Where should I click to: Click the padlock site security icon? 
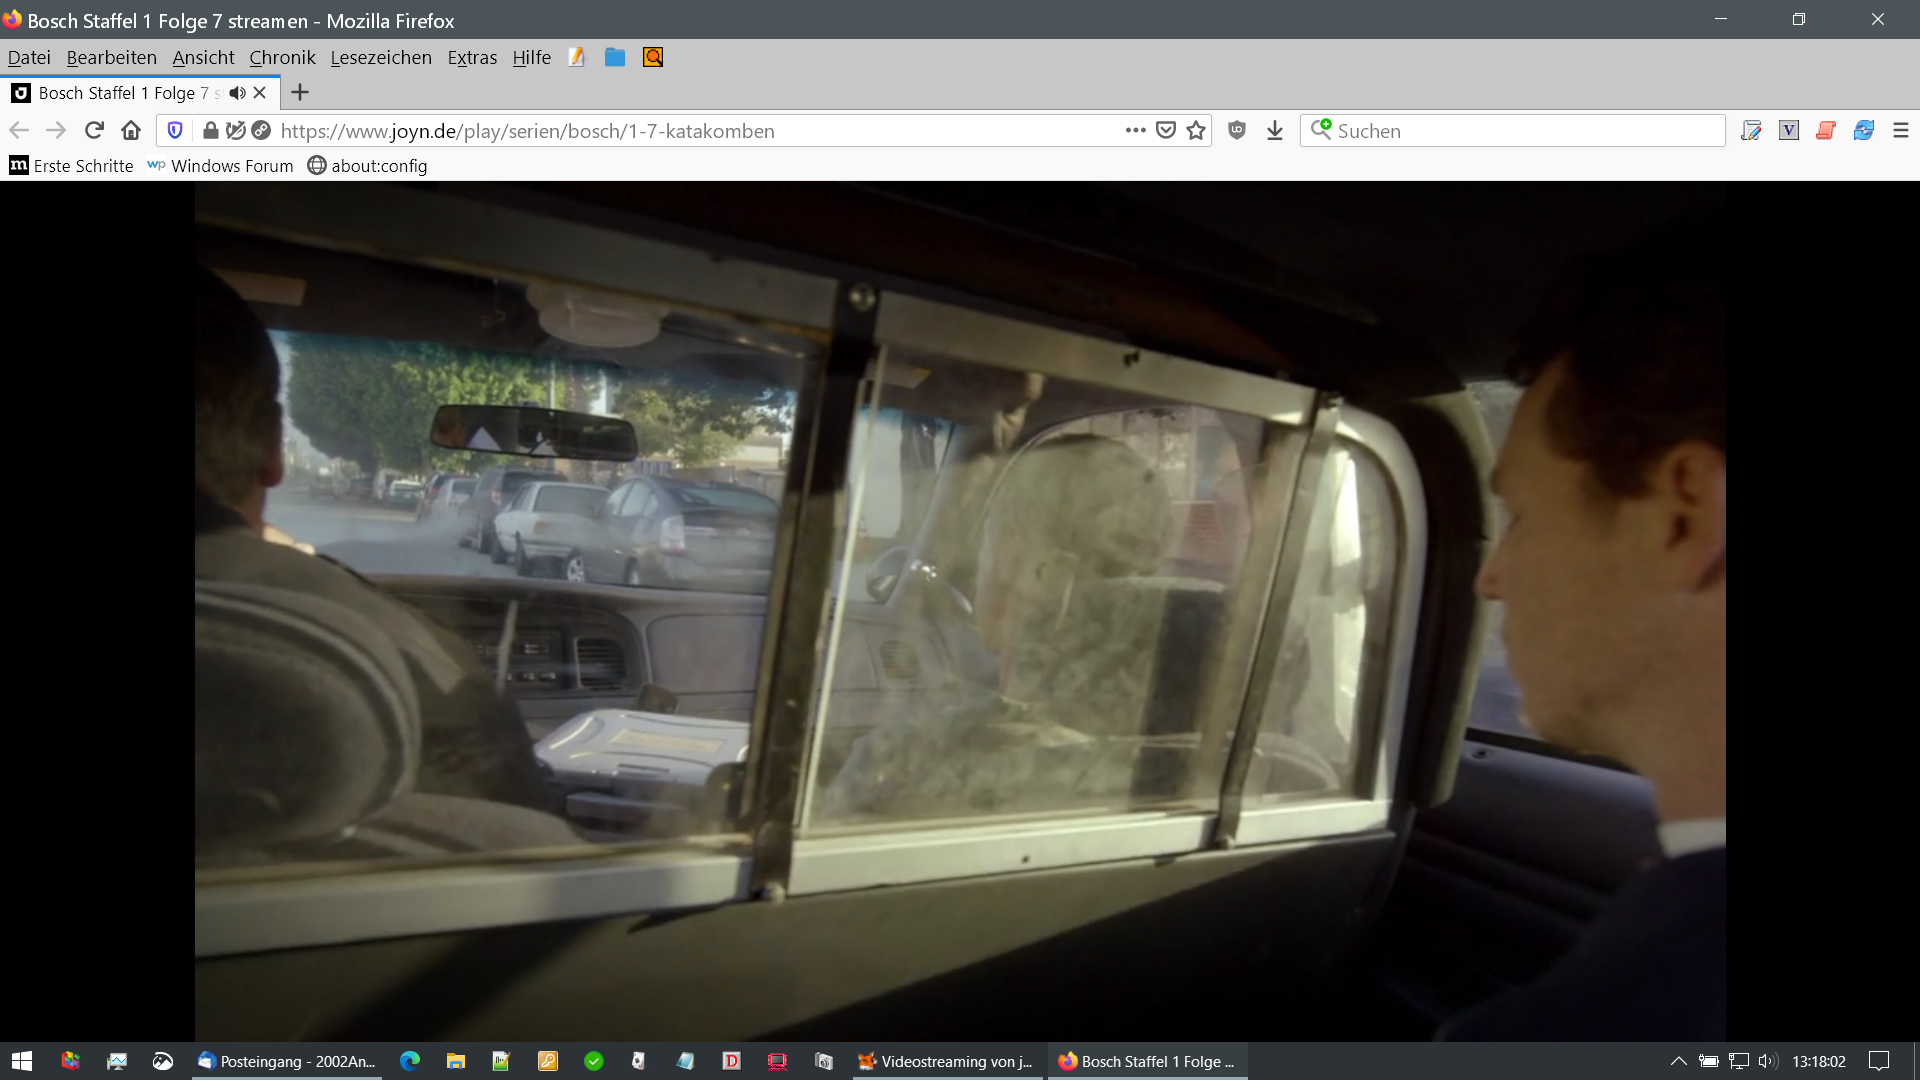(x=210, y=131)
